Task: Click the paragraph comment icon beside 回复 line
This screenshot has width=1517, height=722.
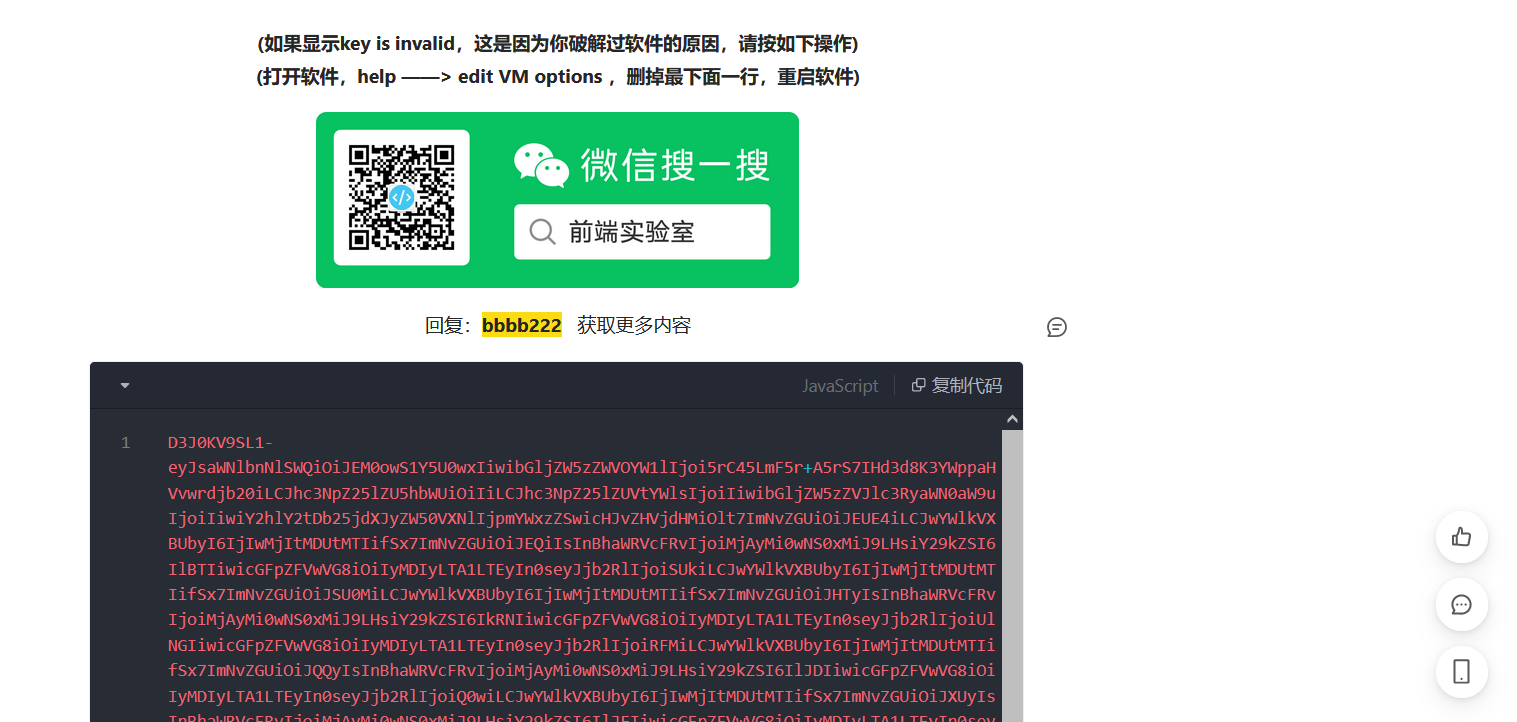Action: coord(1057,327)
